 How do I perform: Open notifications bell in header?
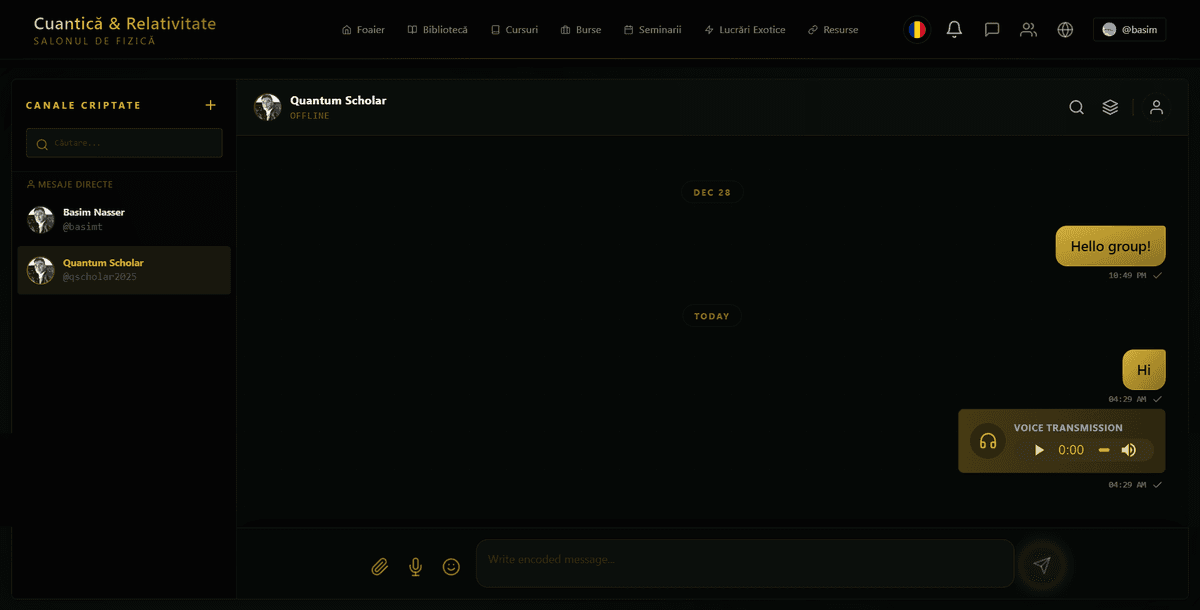coord(954,30)
